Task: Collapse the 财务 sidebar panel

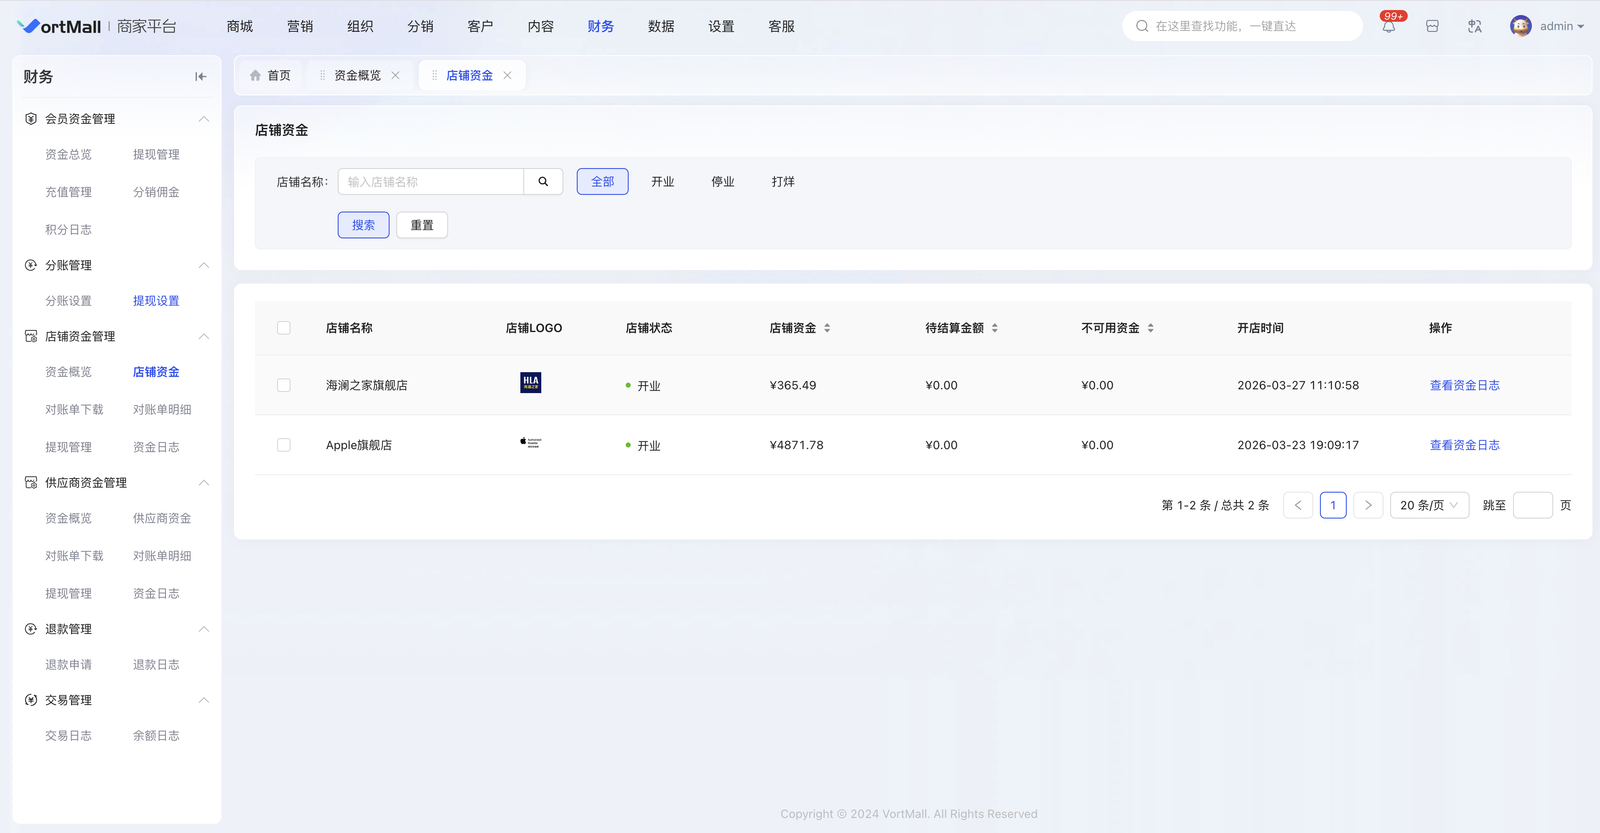Action: (x=200, y=77)
